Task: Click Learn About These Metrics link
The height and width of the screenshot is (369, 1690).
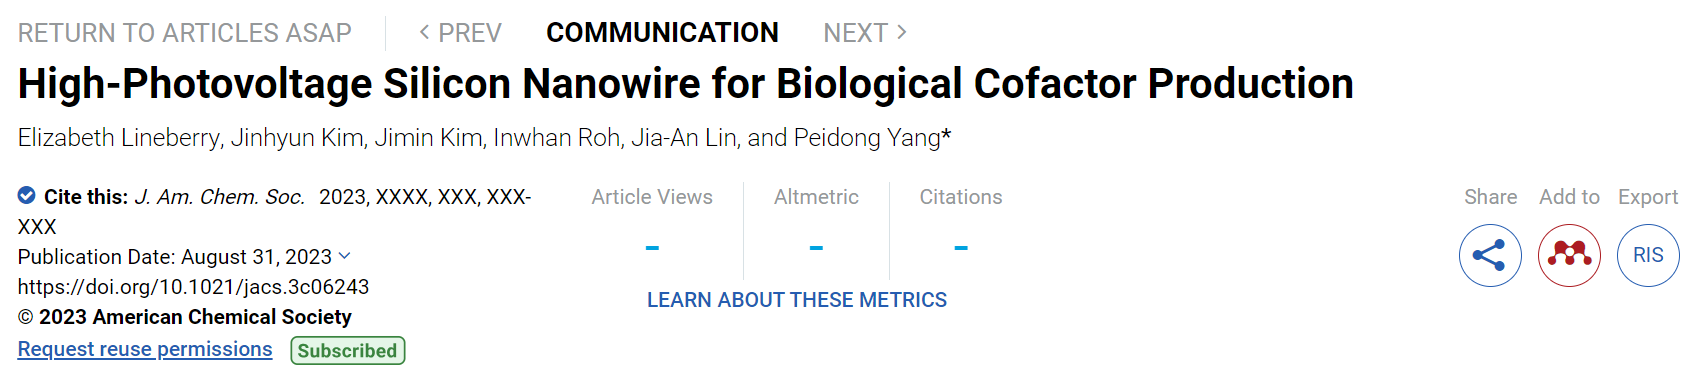Action: (x=797, y=300)
